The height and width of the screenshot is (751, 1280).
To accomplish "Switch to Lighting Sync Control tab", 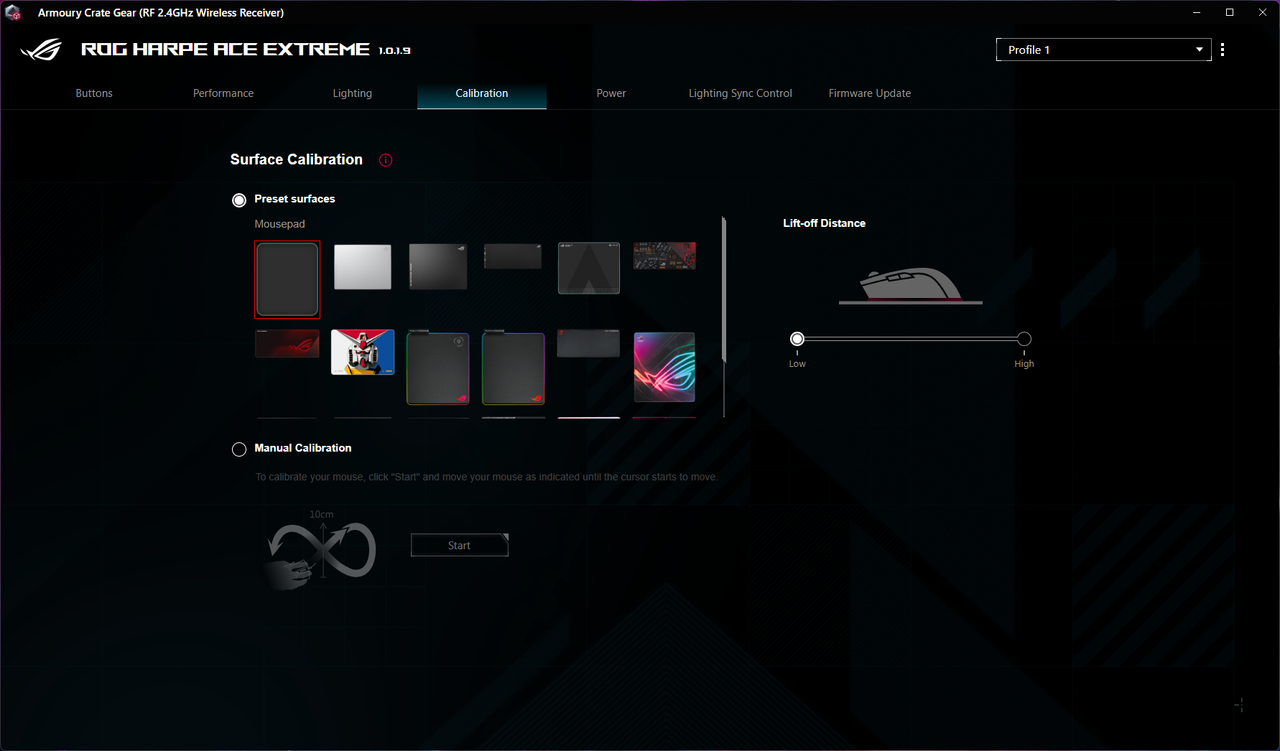I will click(x=740, y=93).
